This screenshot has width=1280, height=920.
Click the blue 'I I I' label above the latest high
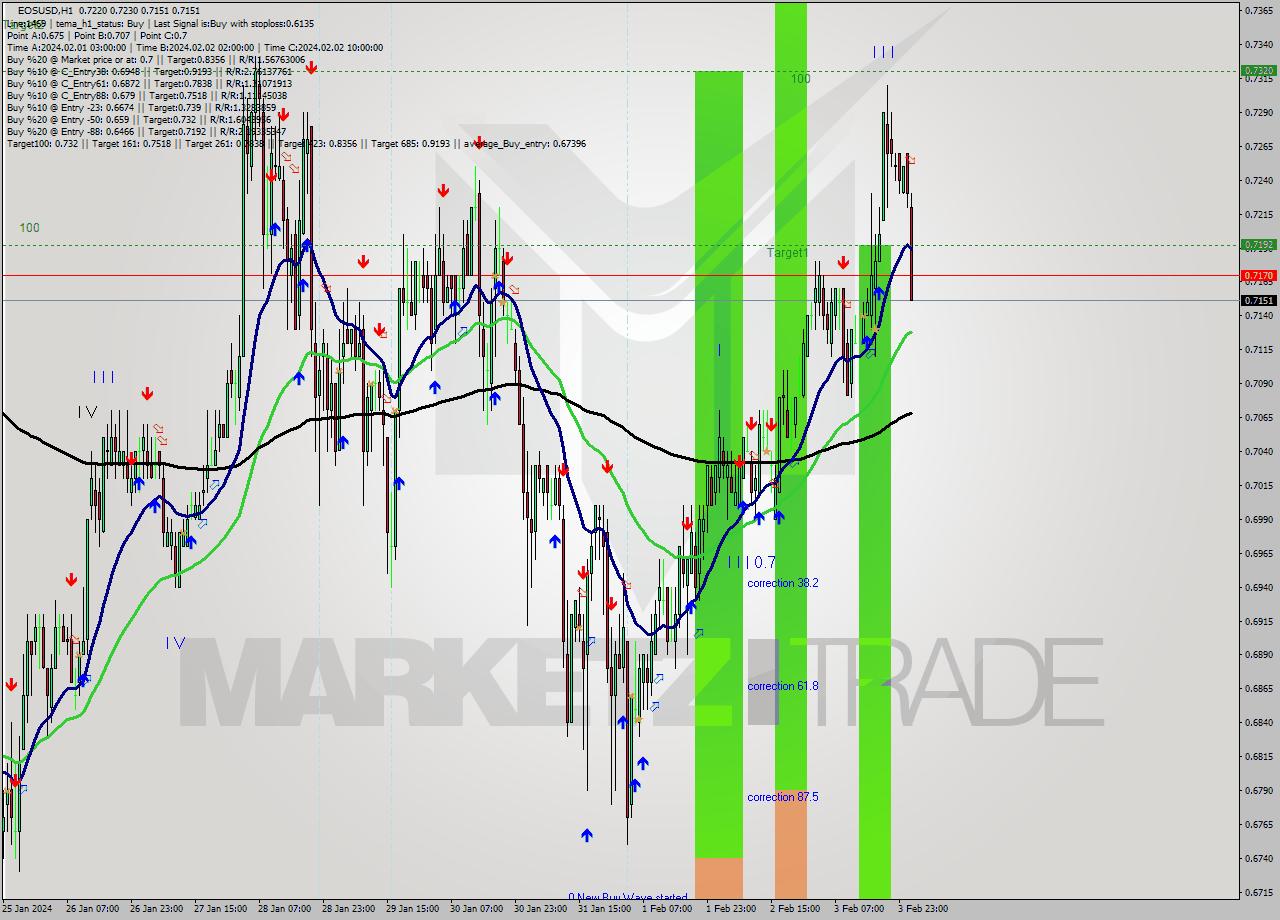click(883, 52)
